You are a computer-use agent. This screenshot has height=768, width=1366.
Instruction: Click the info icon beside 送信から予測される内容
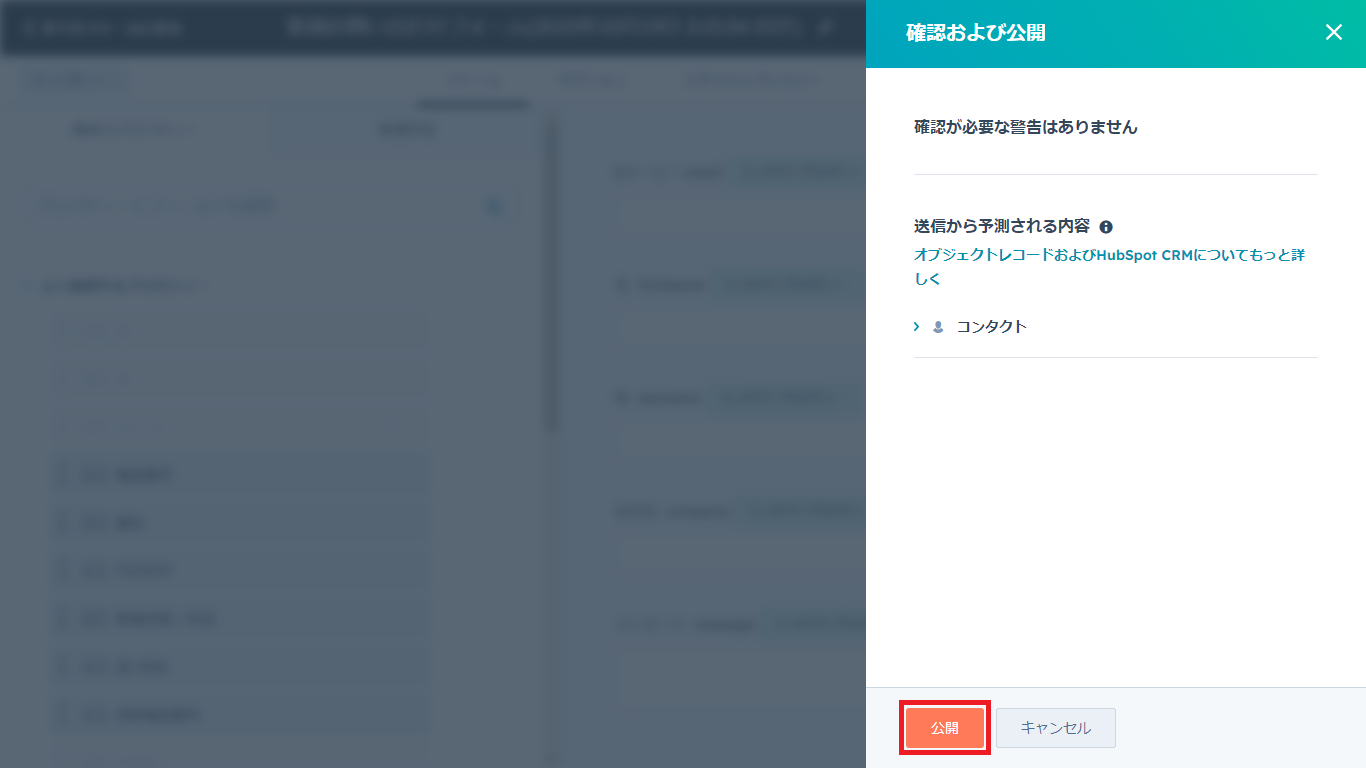point(1106,226)
